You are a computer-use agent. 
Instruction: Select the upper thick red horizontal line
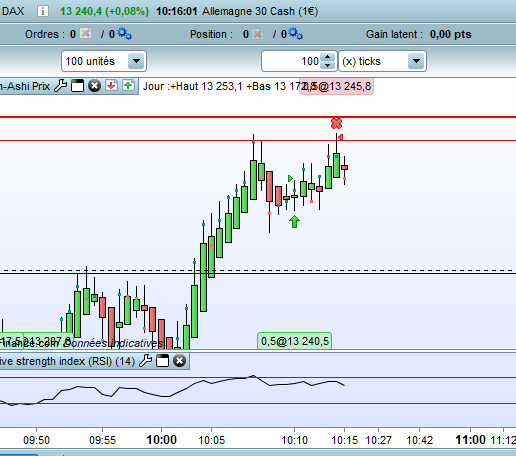[x=258, y=117]
